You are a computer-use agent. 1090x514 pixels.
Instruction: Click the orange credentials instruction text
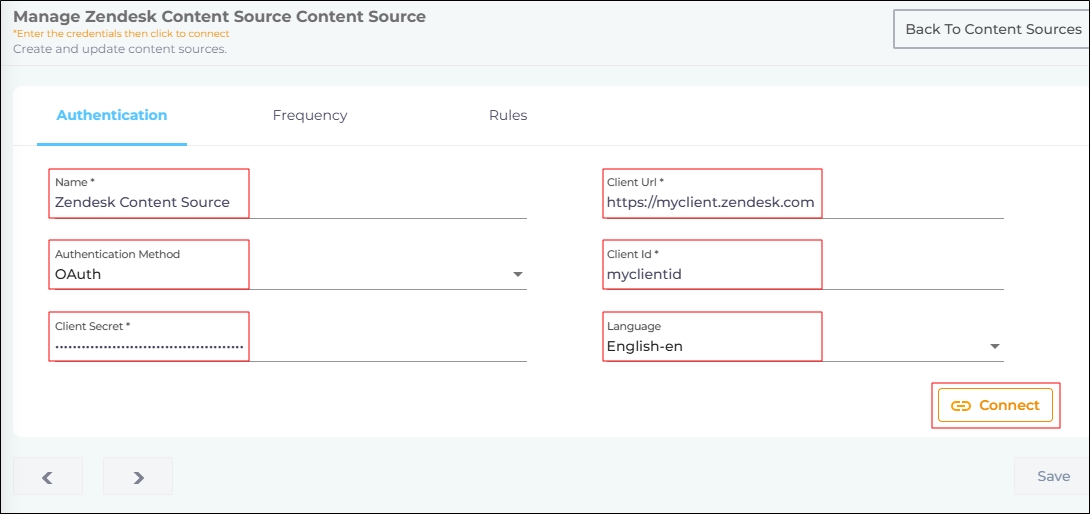(121, 34)
